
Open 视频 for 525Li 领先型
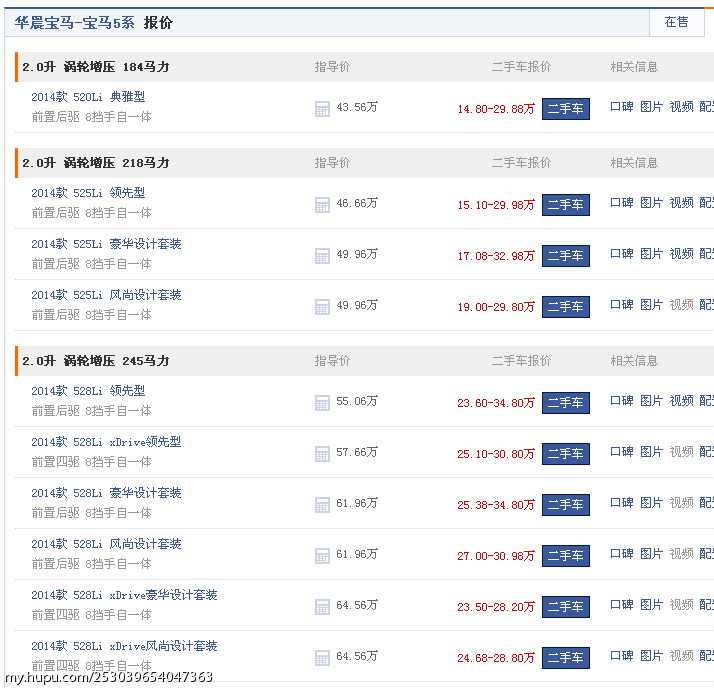click(x=681, y=203)
